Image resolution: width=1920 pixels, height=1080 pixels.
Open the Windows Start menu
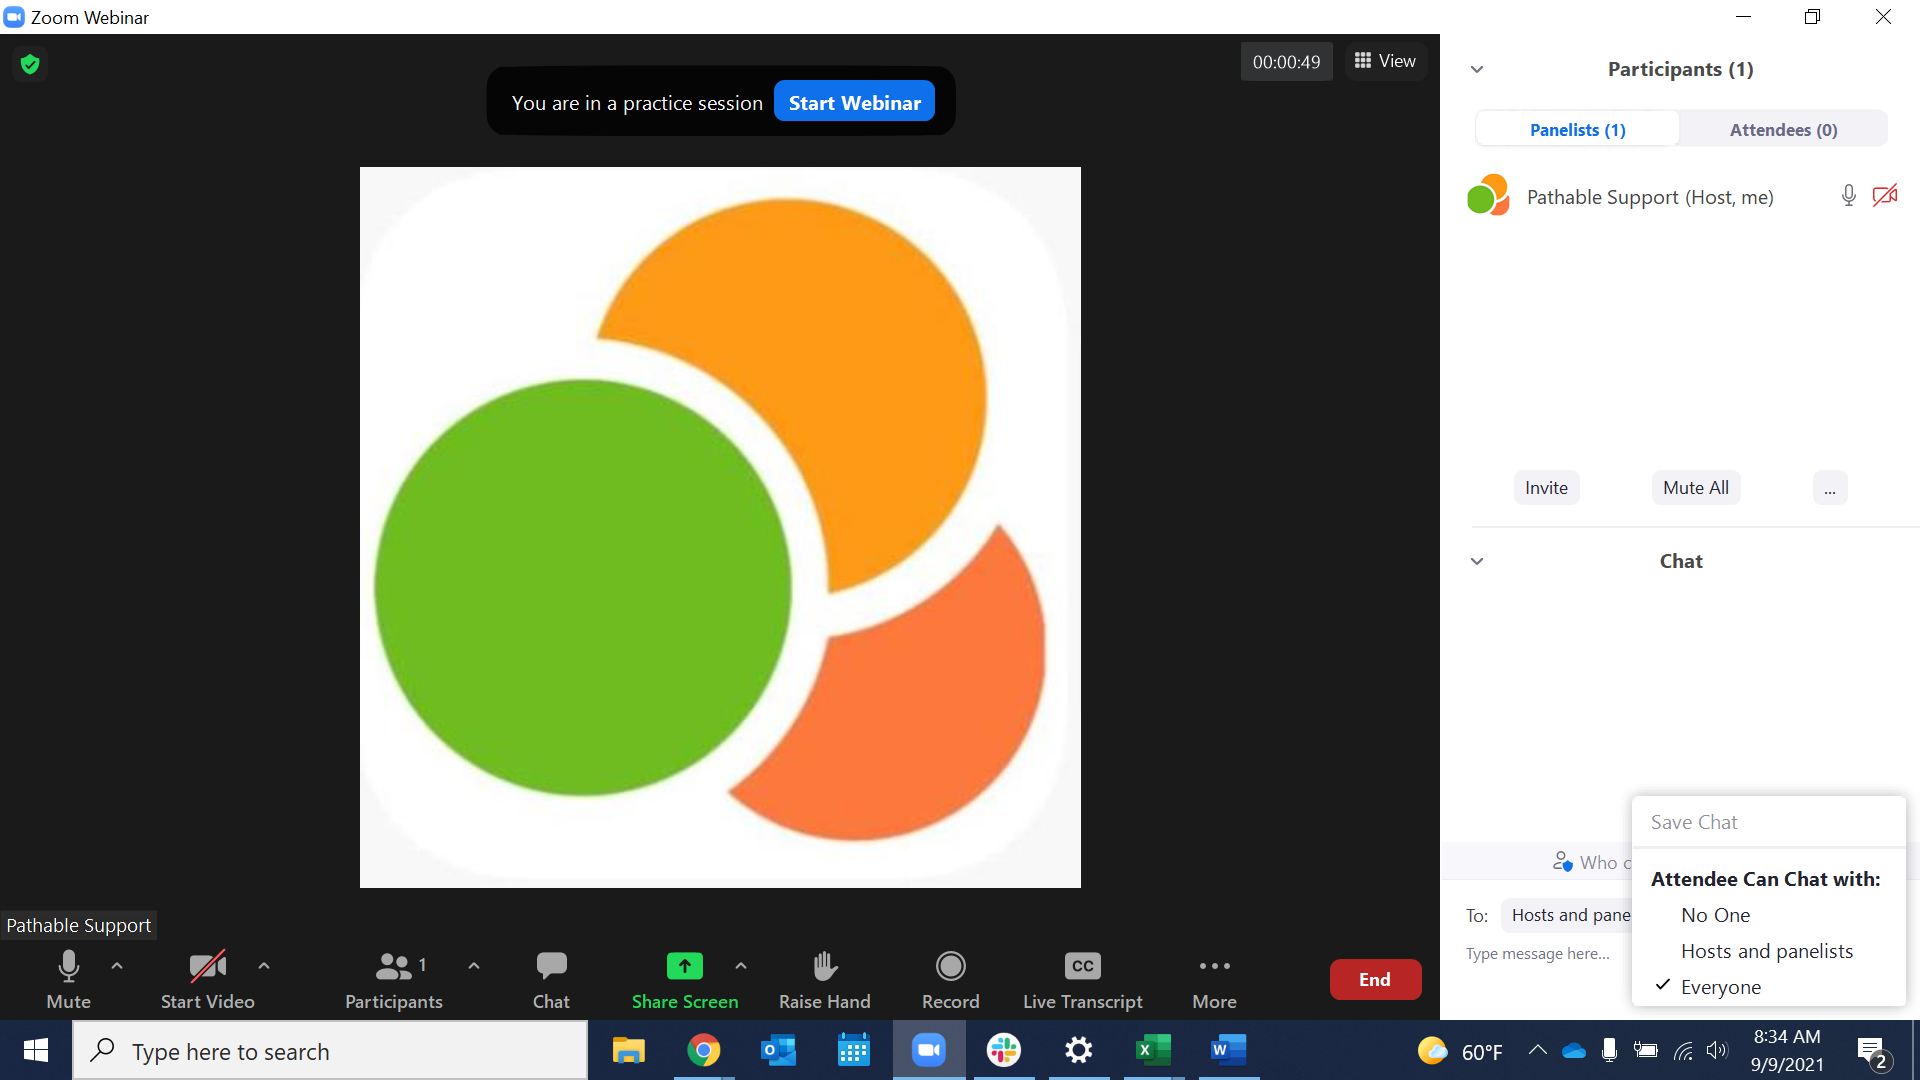click(36, 1051)
